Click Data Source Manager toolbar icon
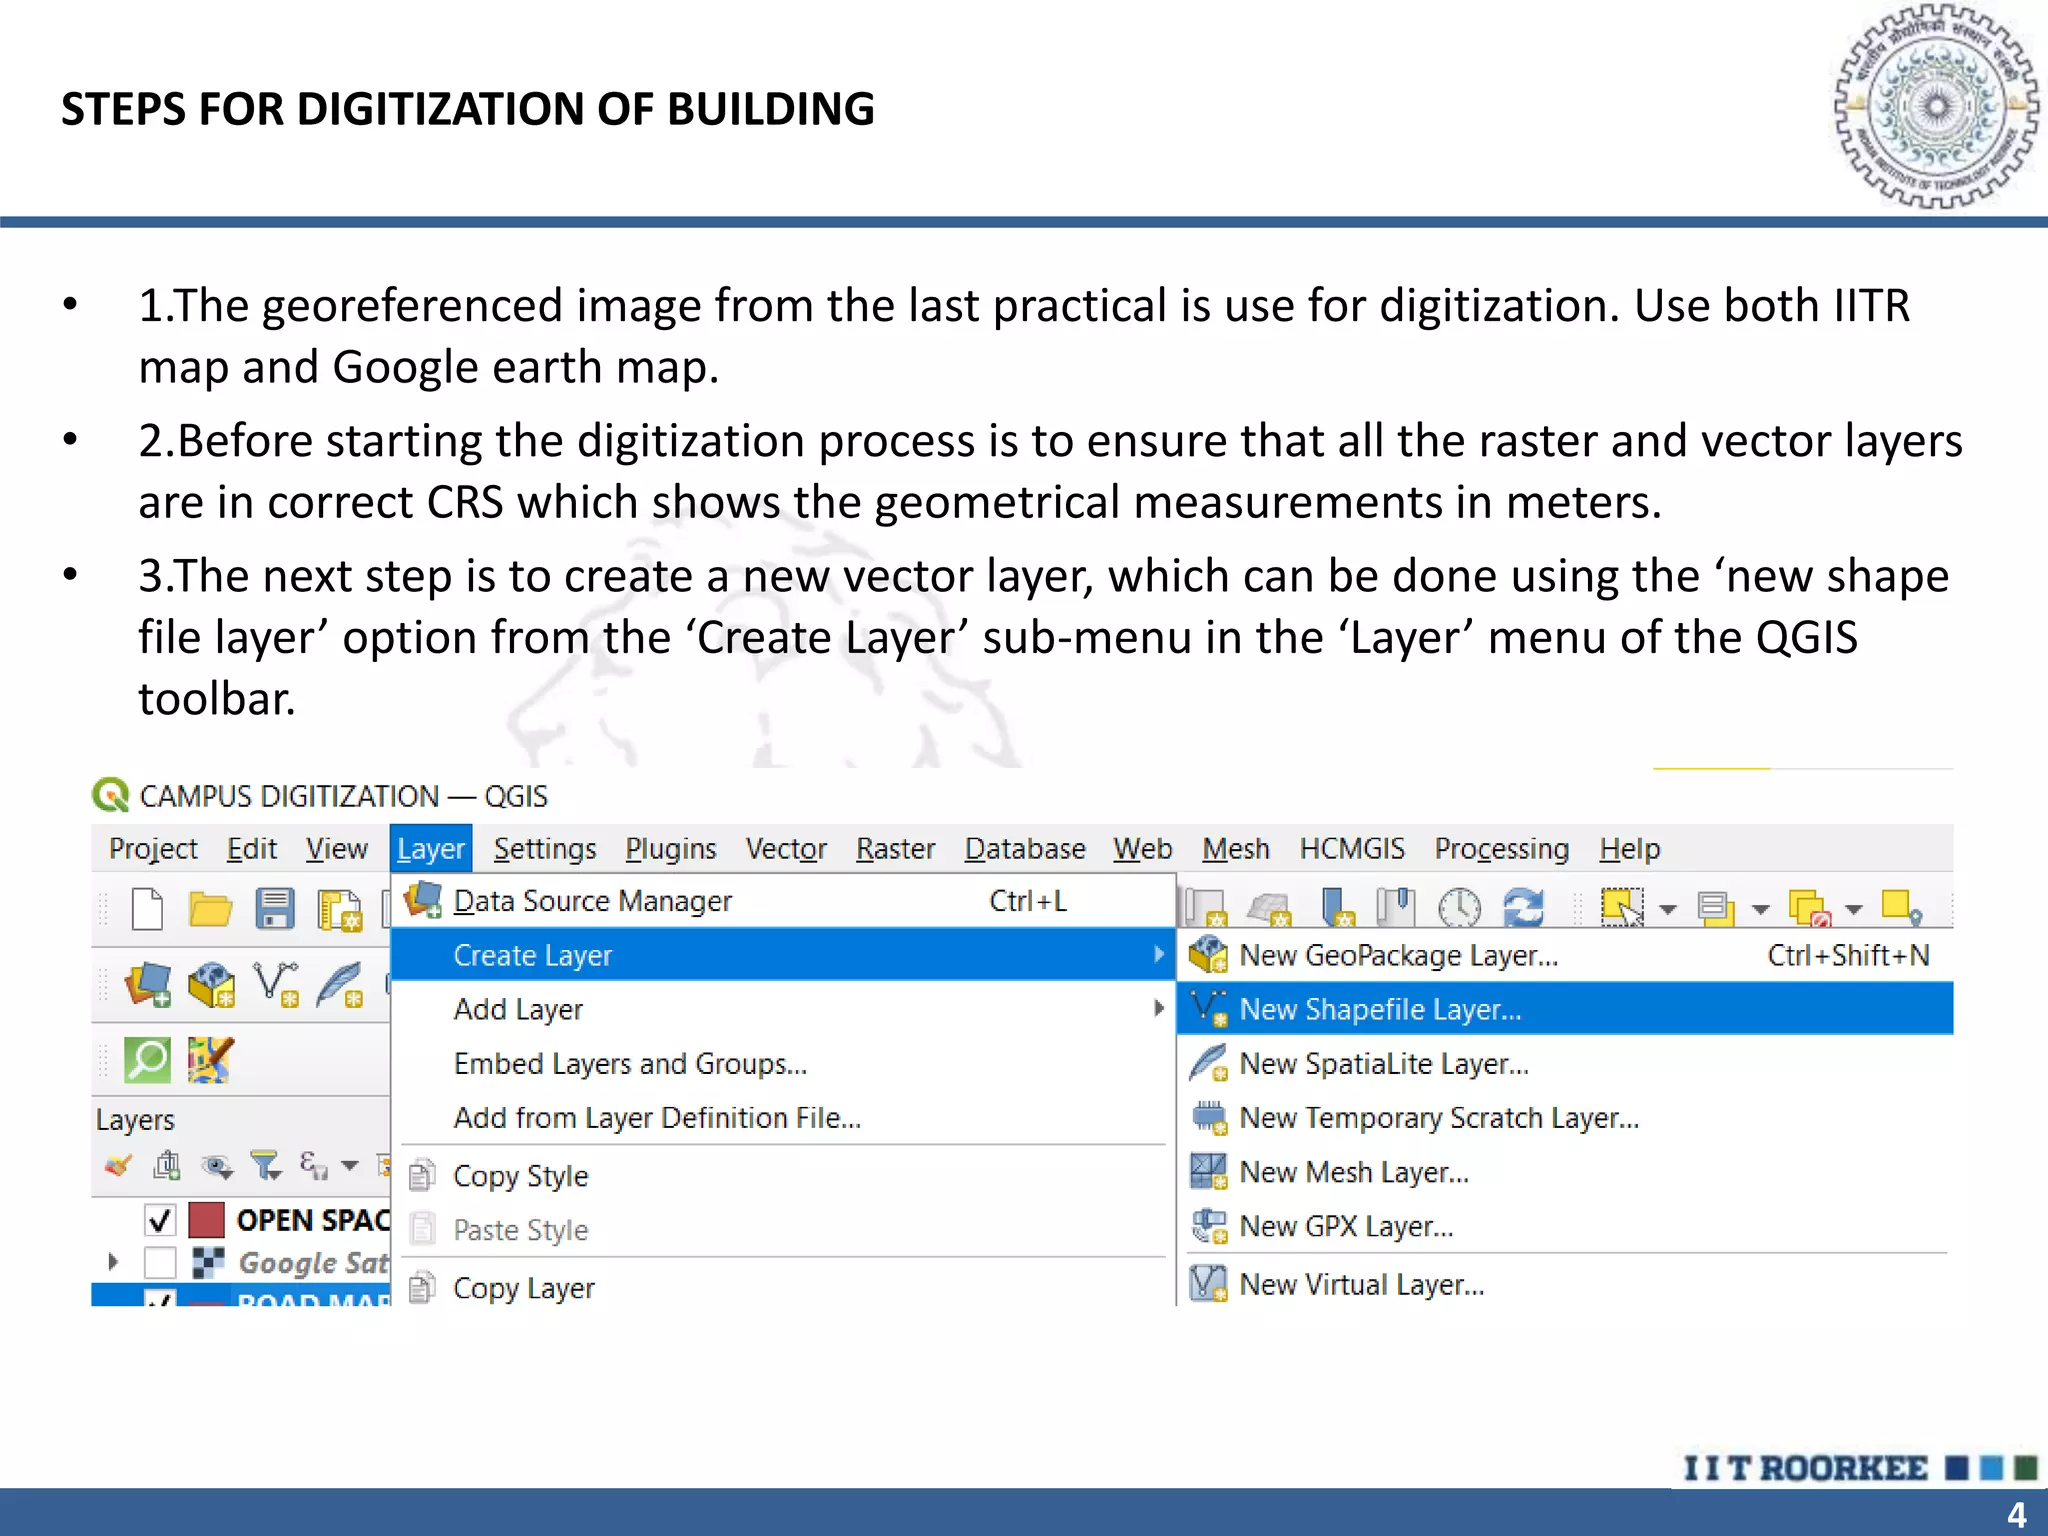 pyautogui.click(x=147, y=984)
